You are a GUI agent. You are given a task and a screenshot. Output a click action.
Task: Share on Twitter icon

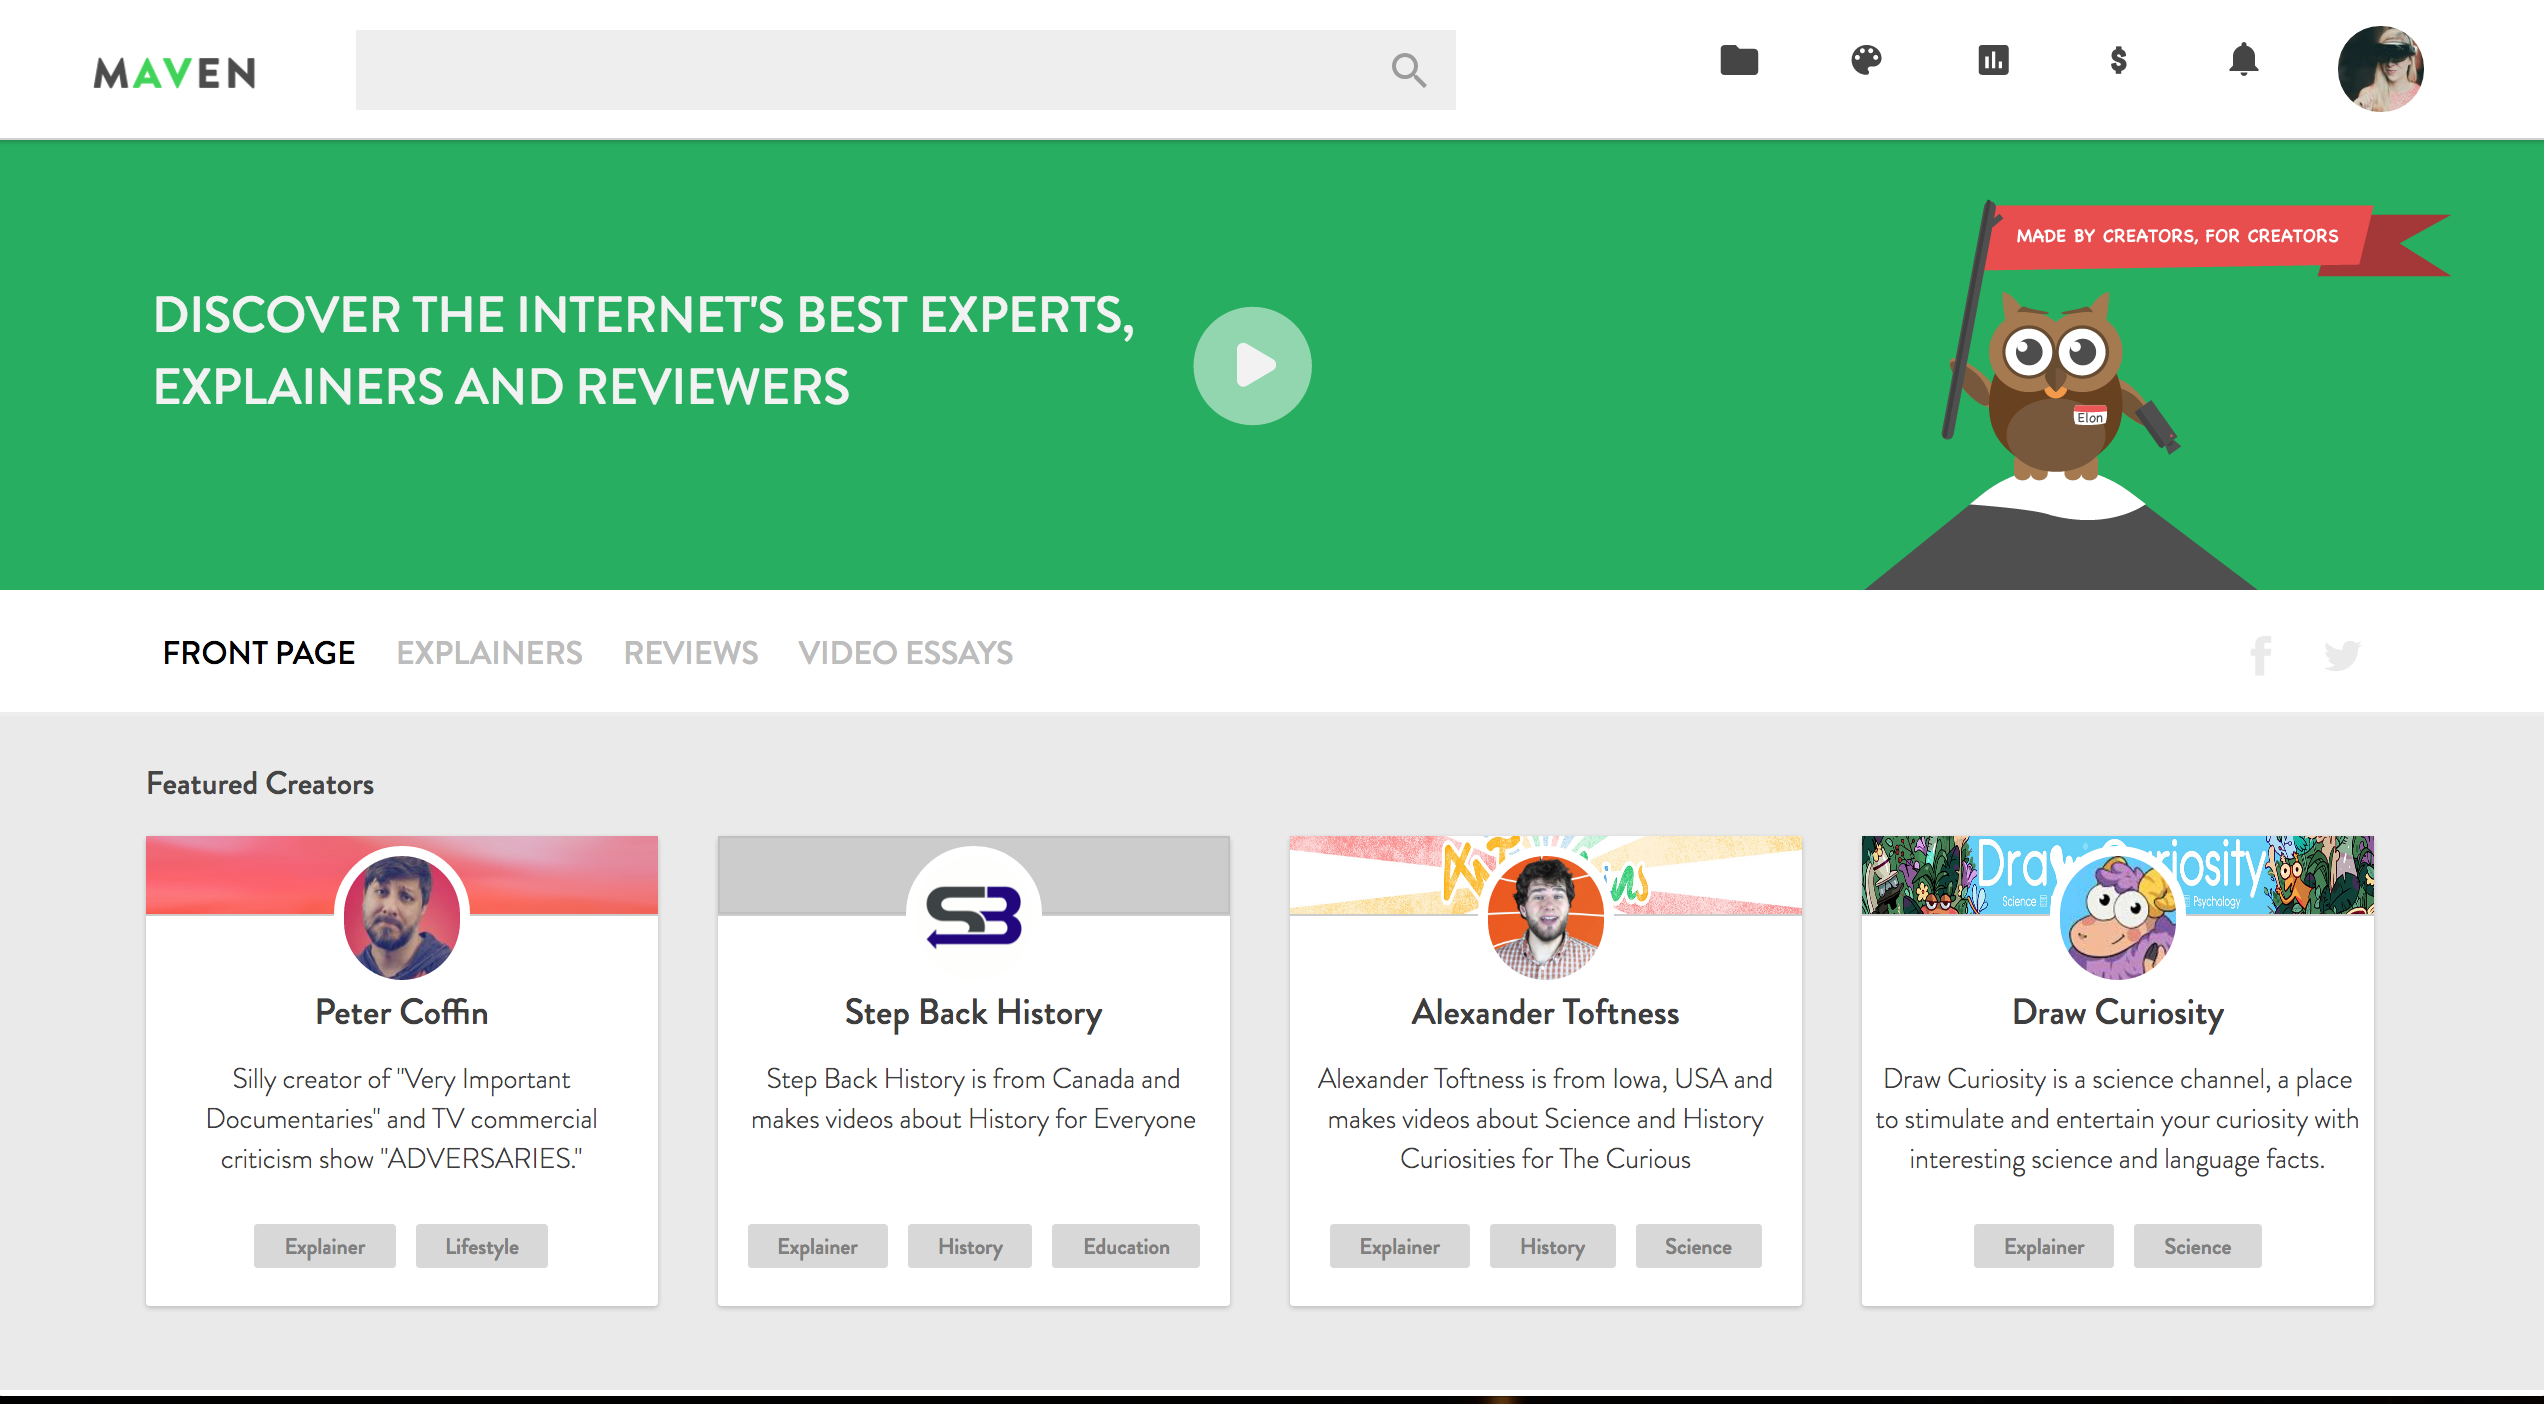pyautogui.click(x=2342, y=655)
